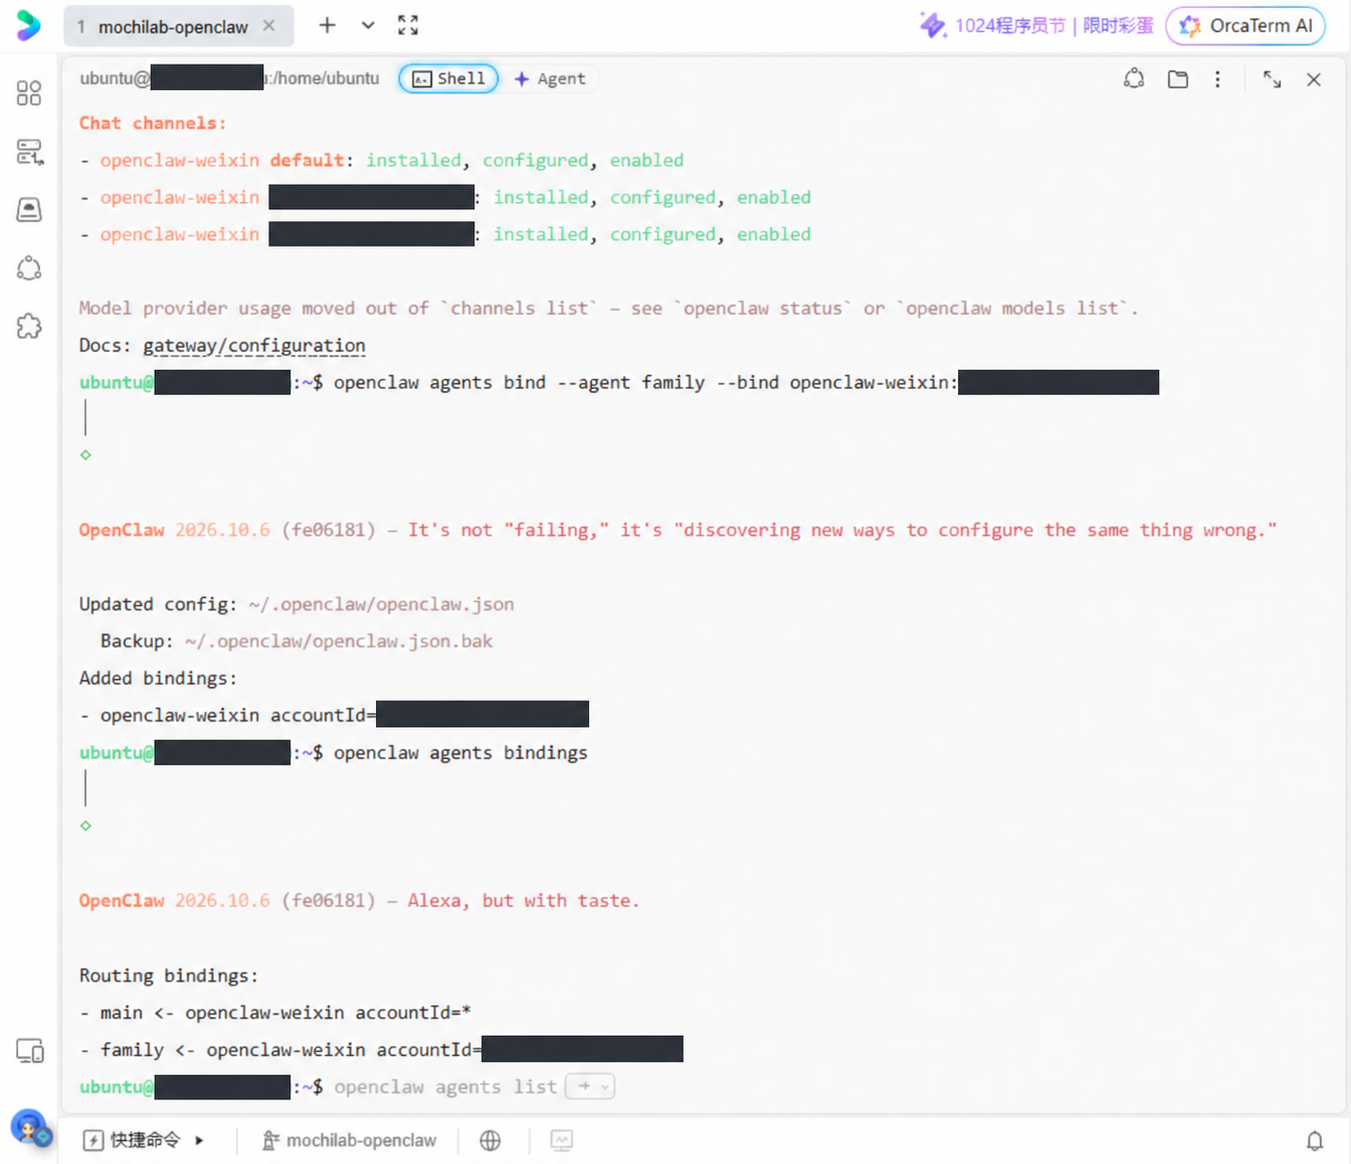Screen dimensions: 1351x1164
Task: Click the 'Alexa, but with taste.' tagline
Action: click(x=523, y=901)
